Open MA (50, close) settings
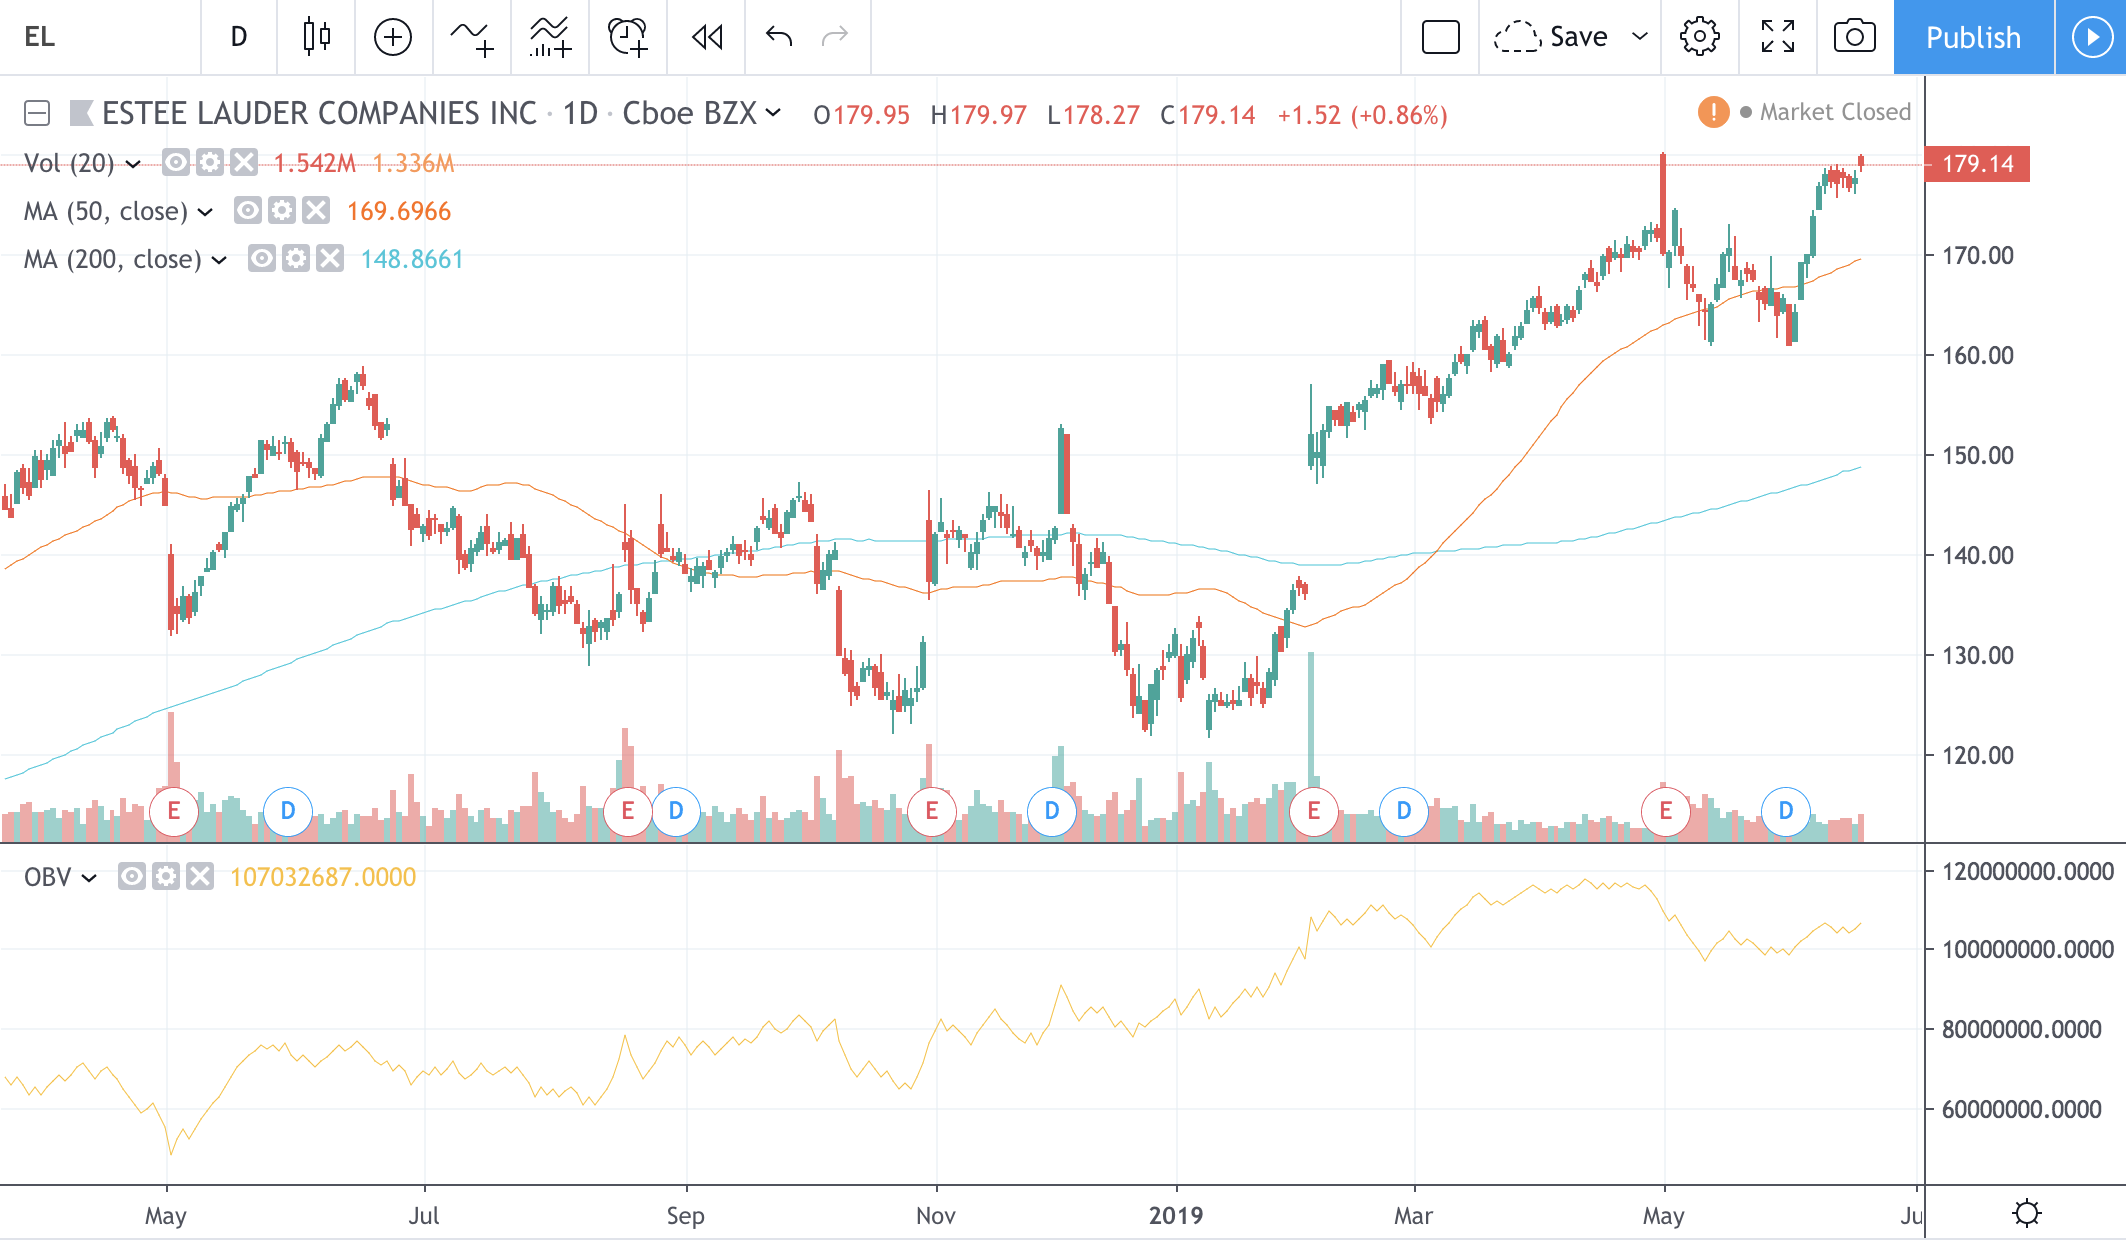2126x1244 pixels. 282,210
